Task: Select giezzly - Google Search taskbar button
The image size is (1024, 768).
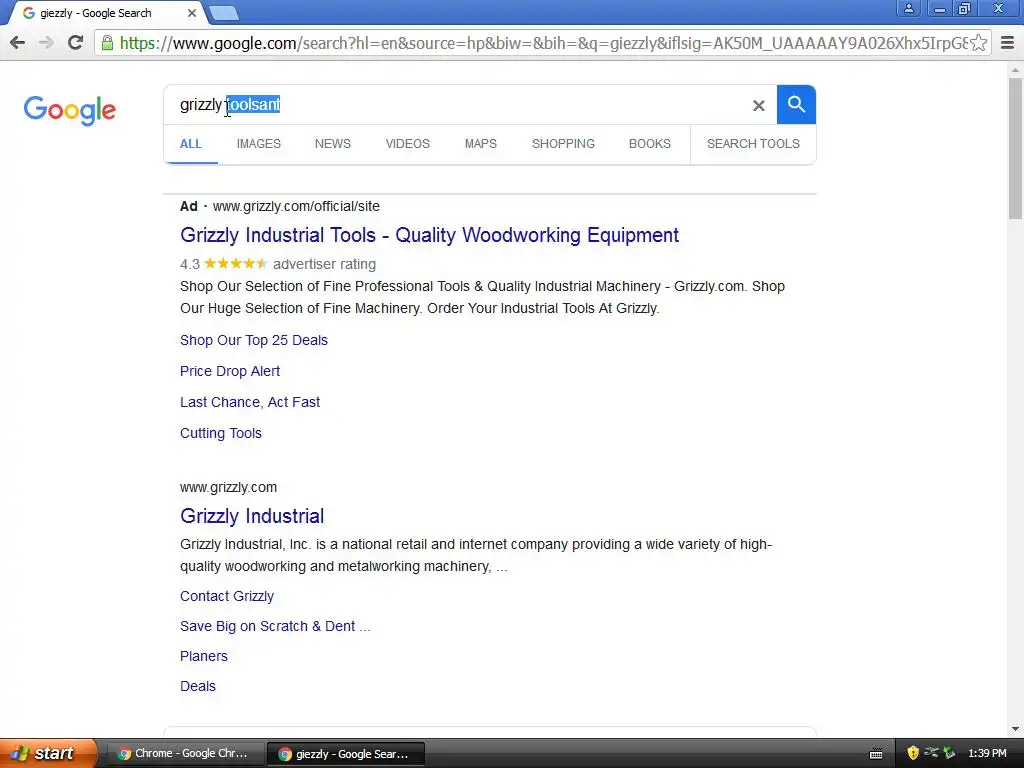Action: (346, 754)
